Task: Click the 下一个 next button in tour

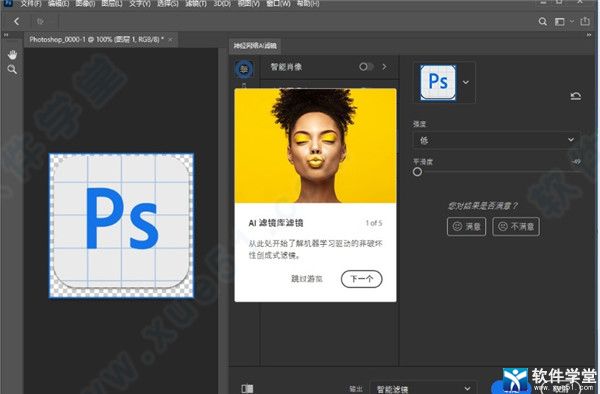Action: pyautogui.click(x=362, y=279)
